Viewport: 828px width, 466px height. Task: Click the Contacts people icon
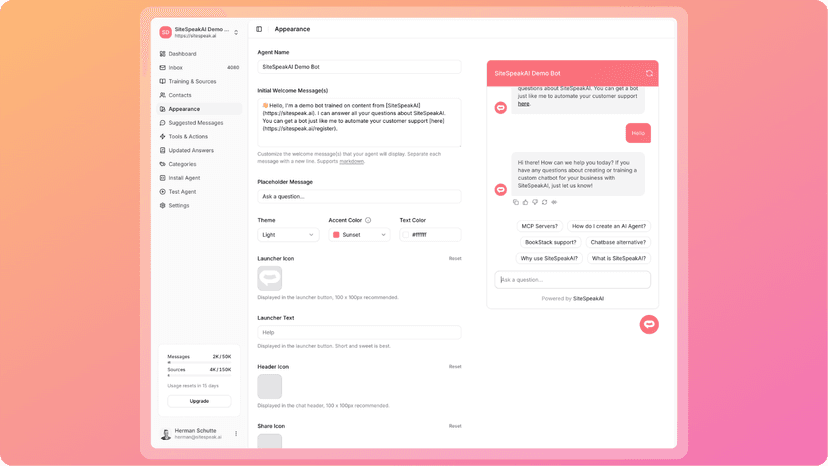pyautogui.click(x=163, y=95)
